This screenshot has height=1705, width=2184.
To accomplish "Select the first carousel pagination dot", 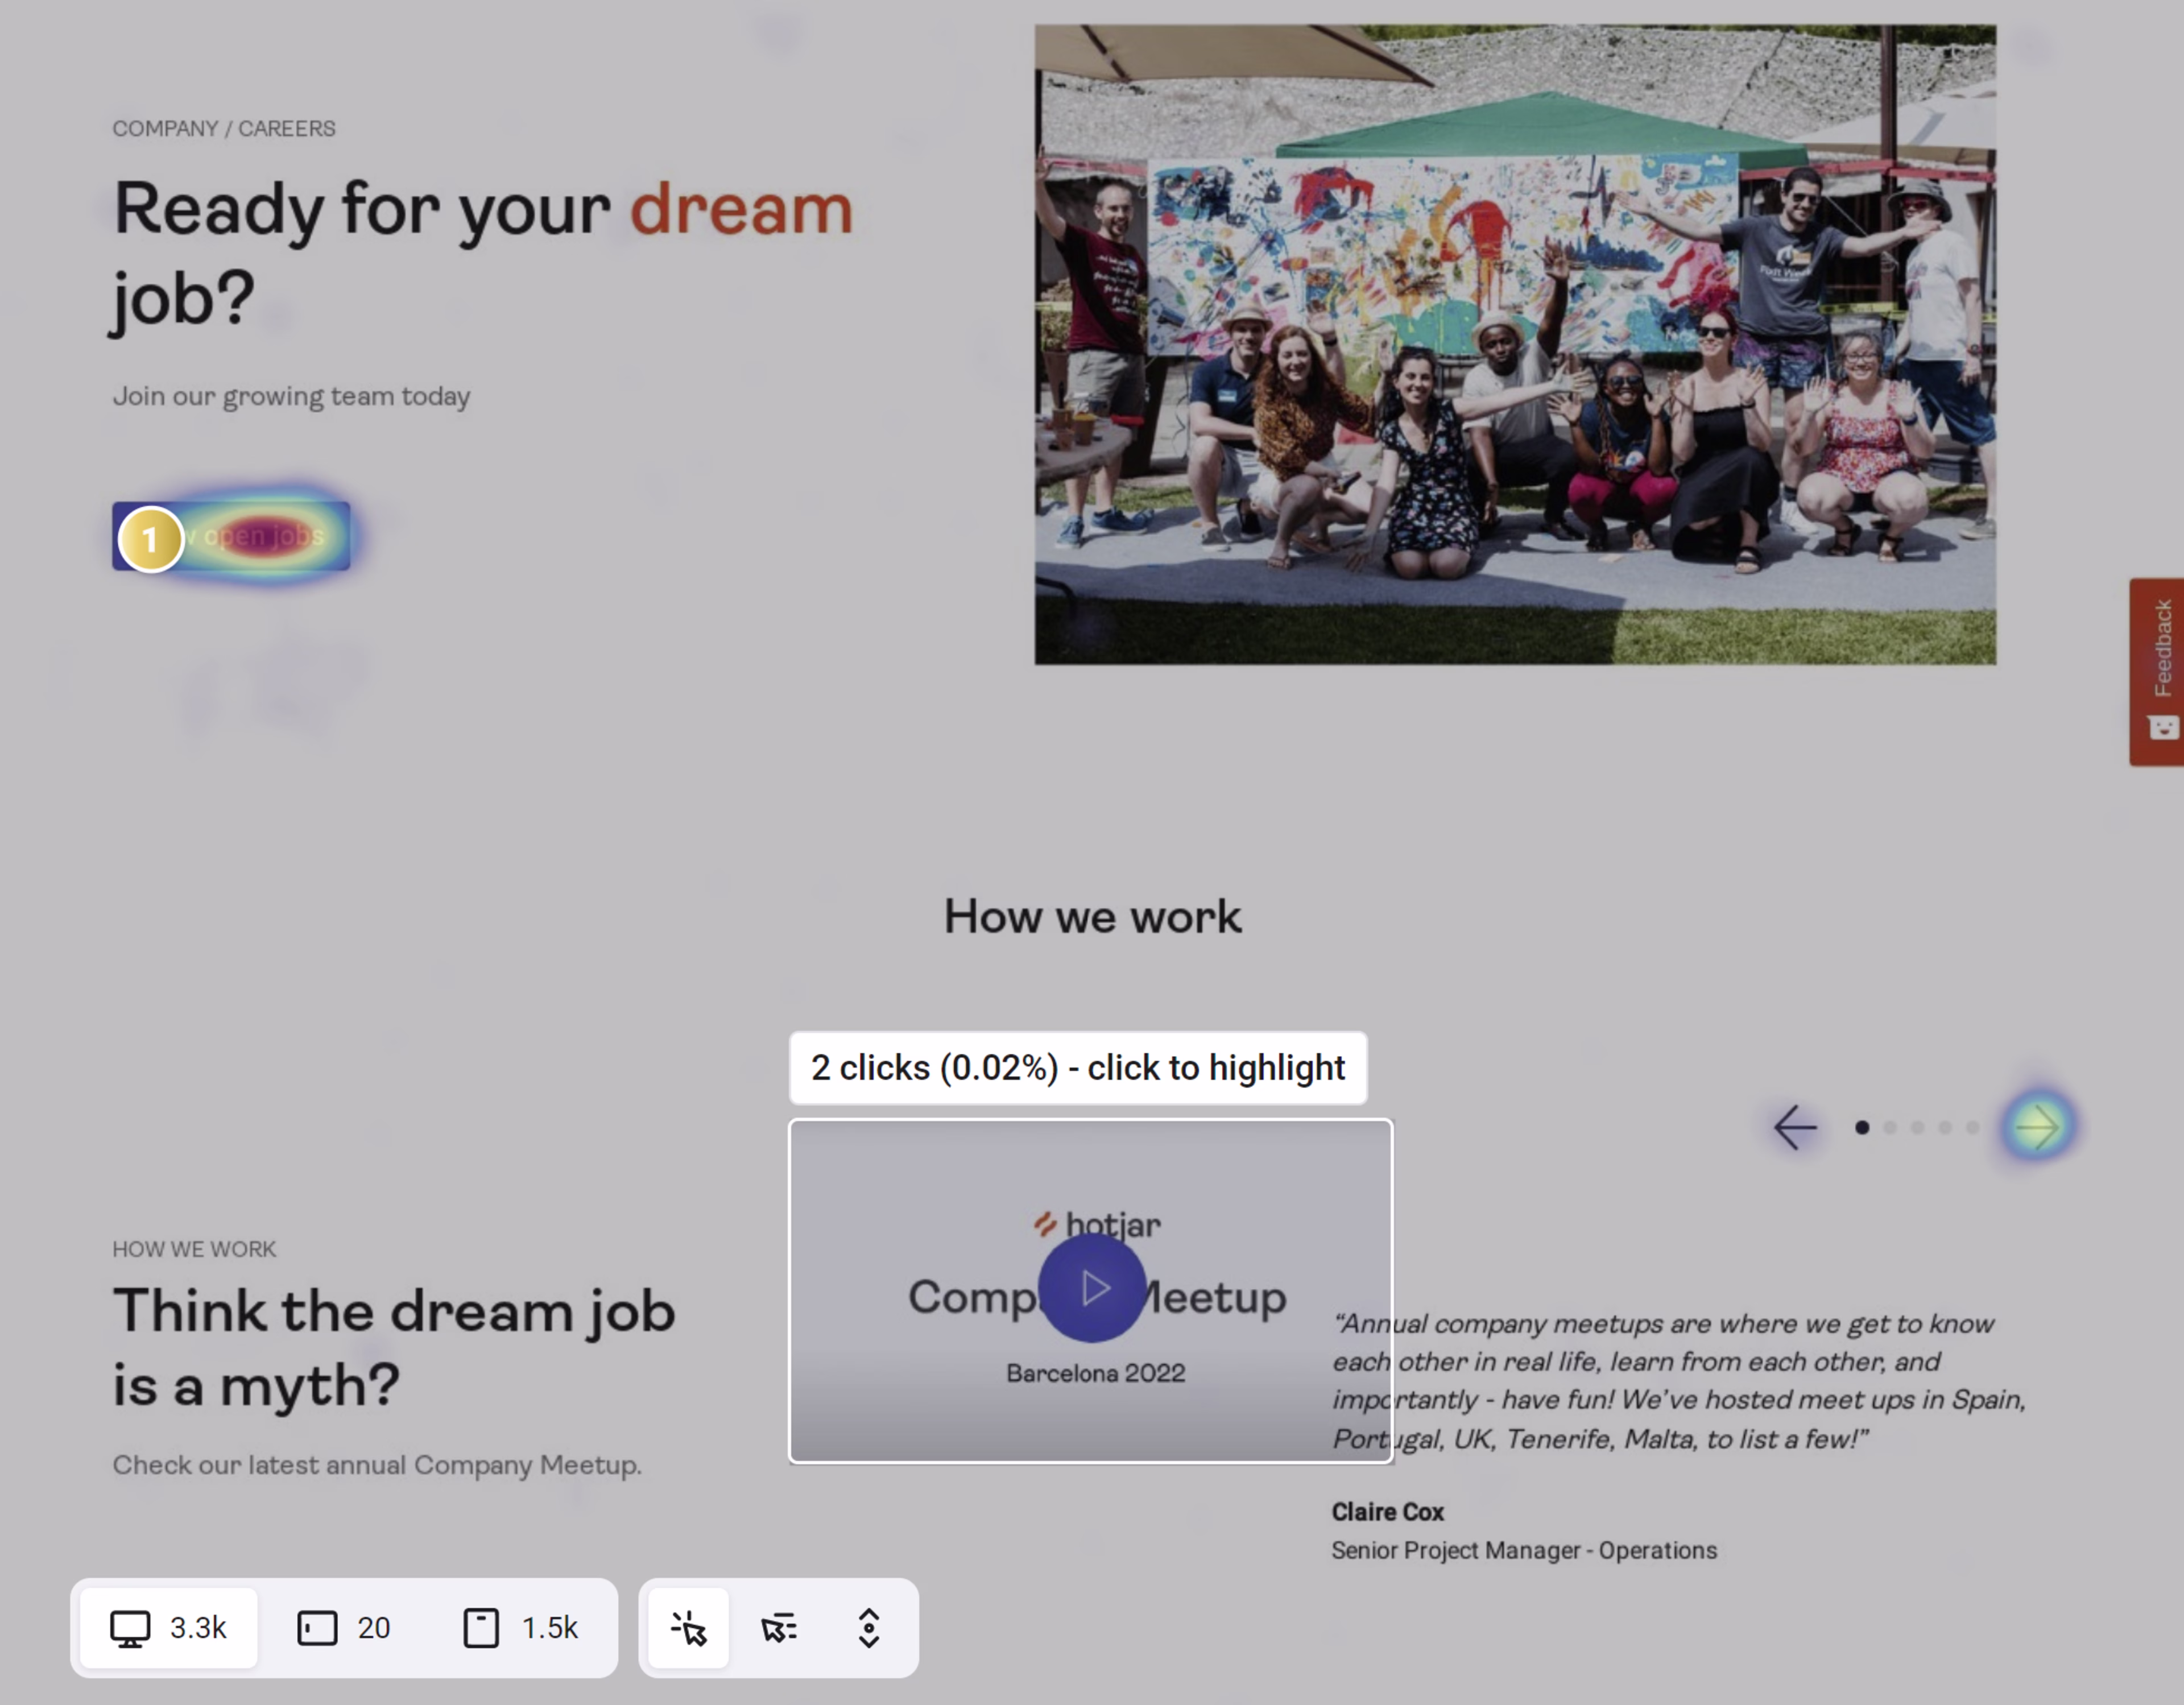I will pos(1862,1128).
